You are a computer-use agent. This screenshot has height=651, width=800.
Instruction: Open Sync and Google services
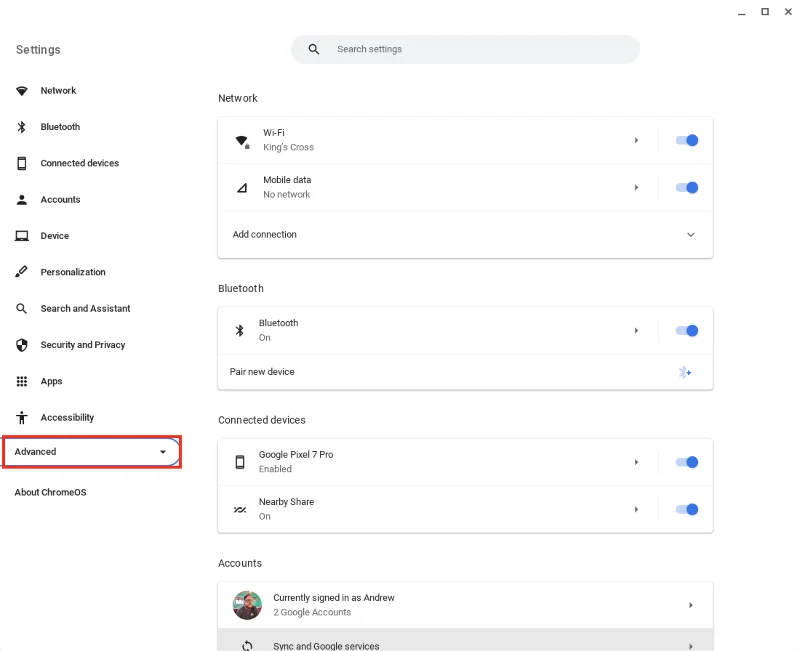tap(465, 645)
